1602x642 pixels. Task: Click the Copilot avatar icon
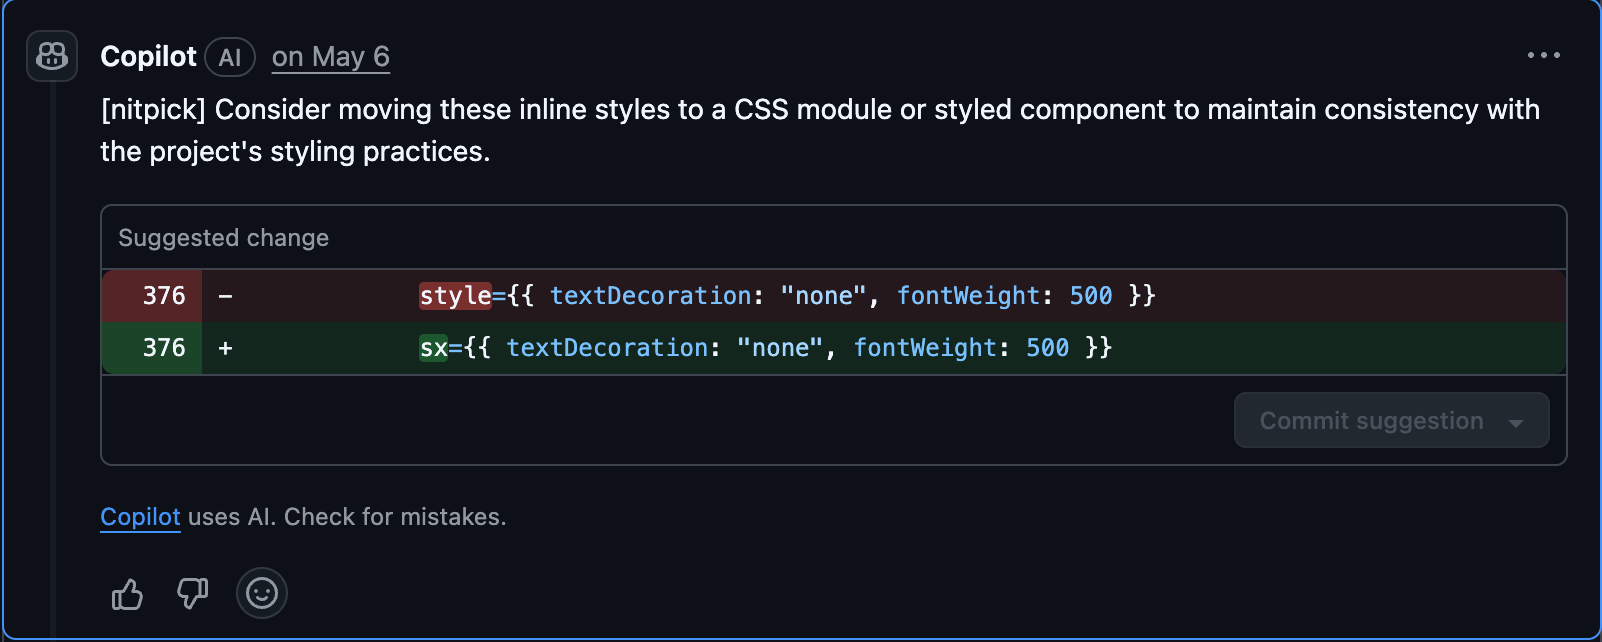click(x=52, y=56)
